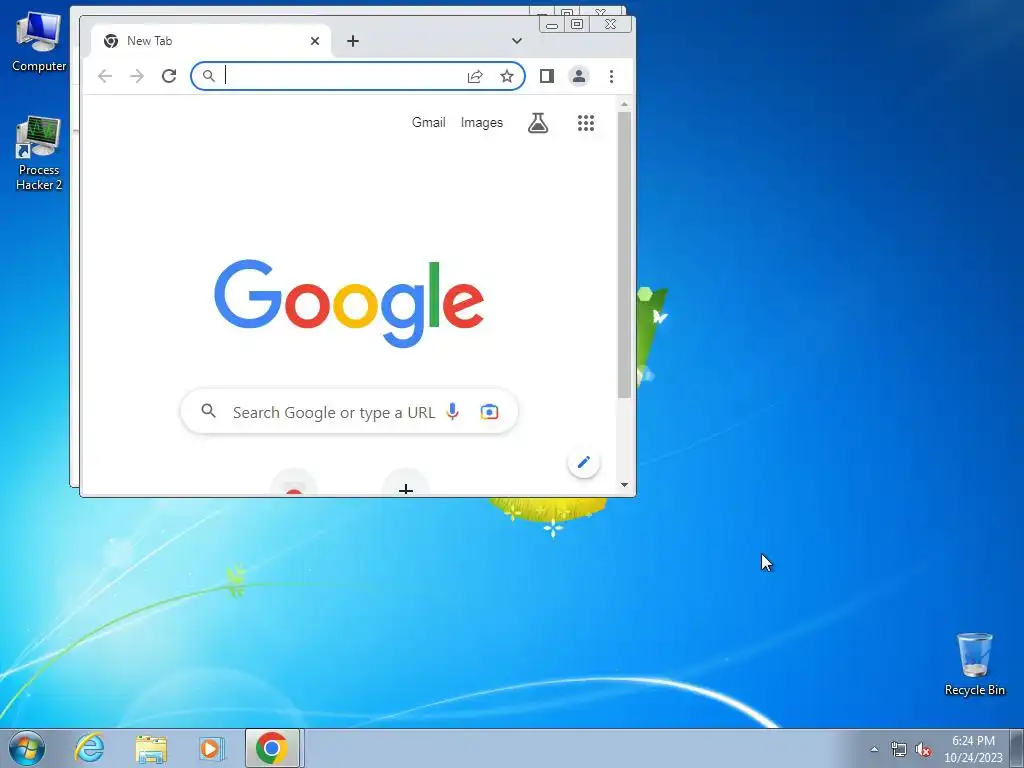Open the Gmail link

pos(428,123)
